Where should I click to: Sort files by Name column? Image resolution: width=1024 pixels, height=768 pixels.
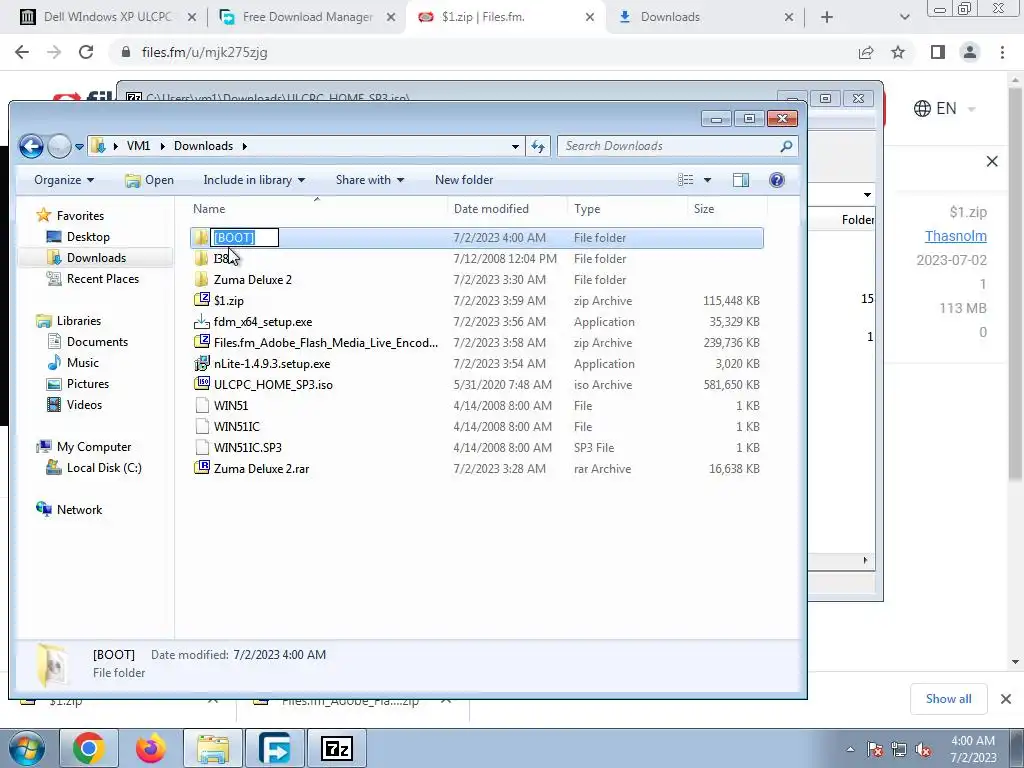point(317,209)
